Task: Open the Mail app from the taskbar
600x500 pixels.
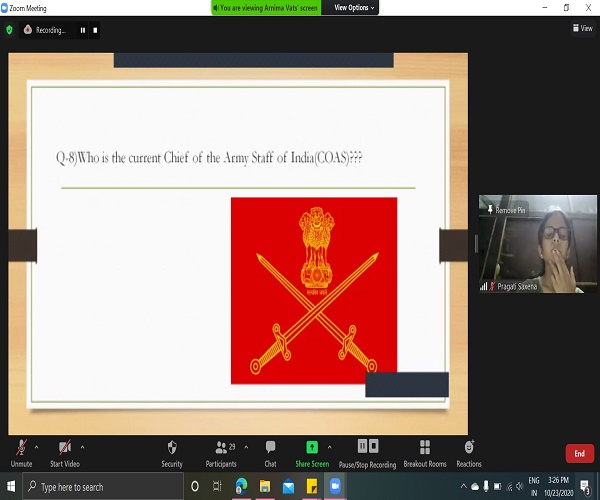Action: (289, 486)
